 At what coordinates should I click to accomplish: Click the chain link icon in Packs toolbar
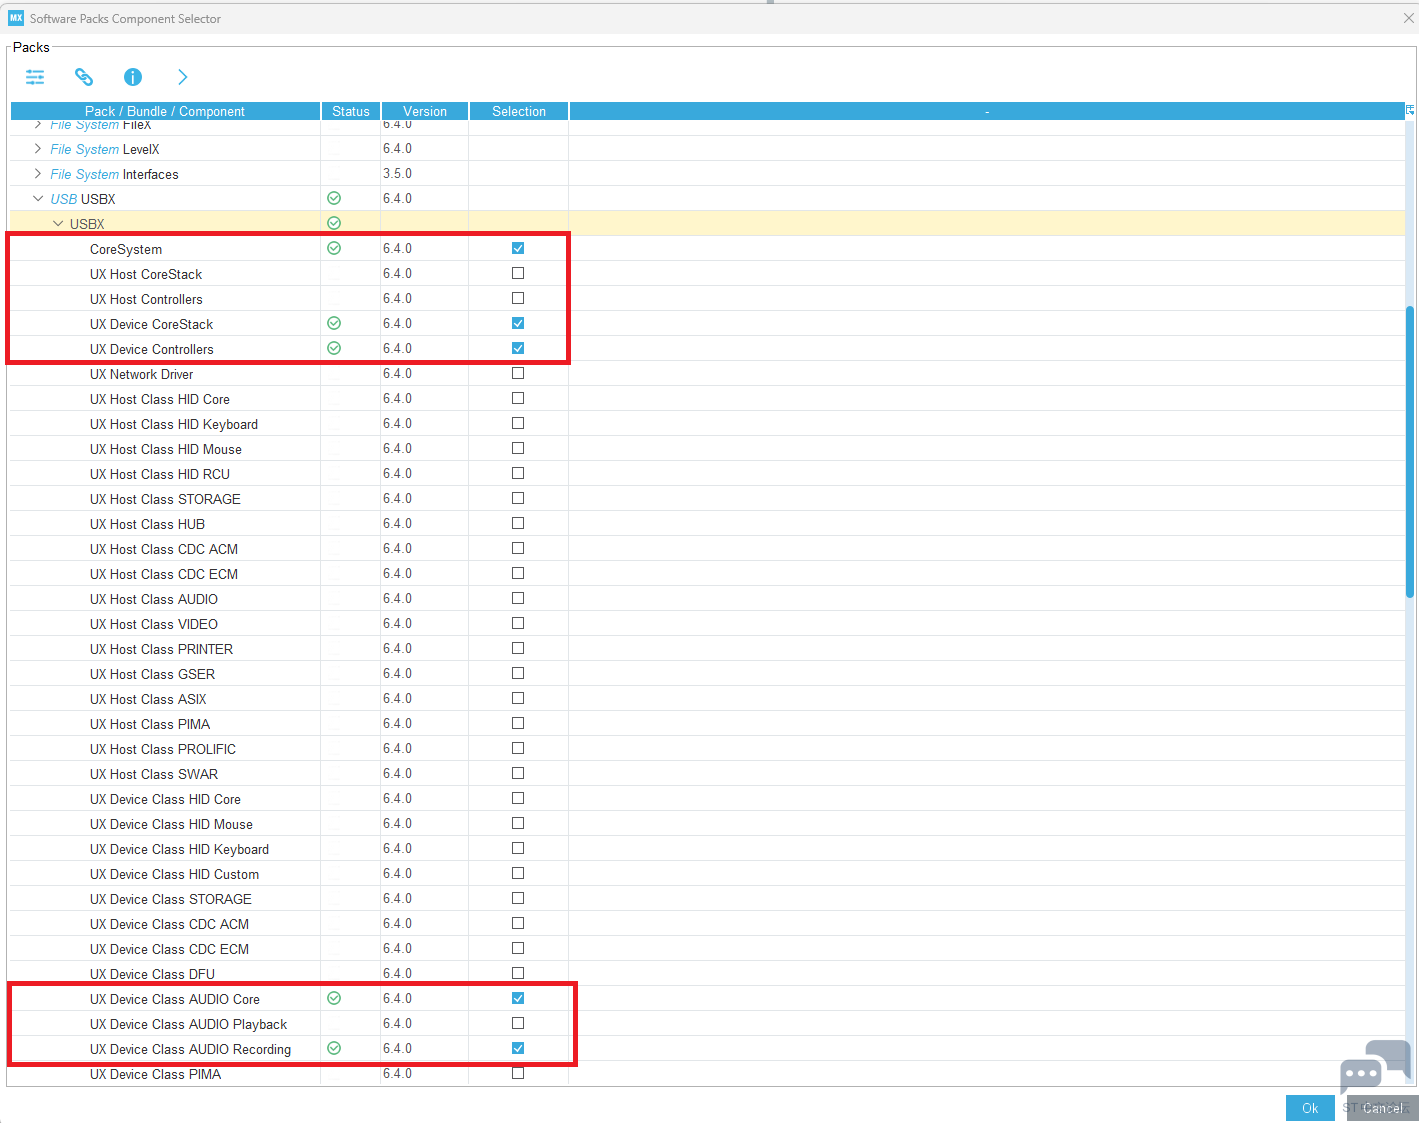[84, 77]
